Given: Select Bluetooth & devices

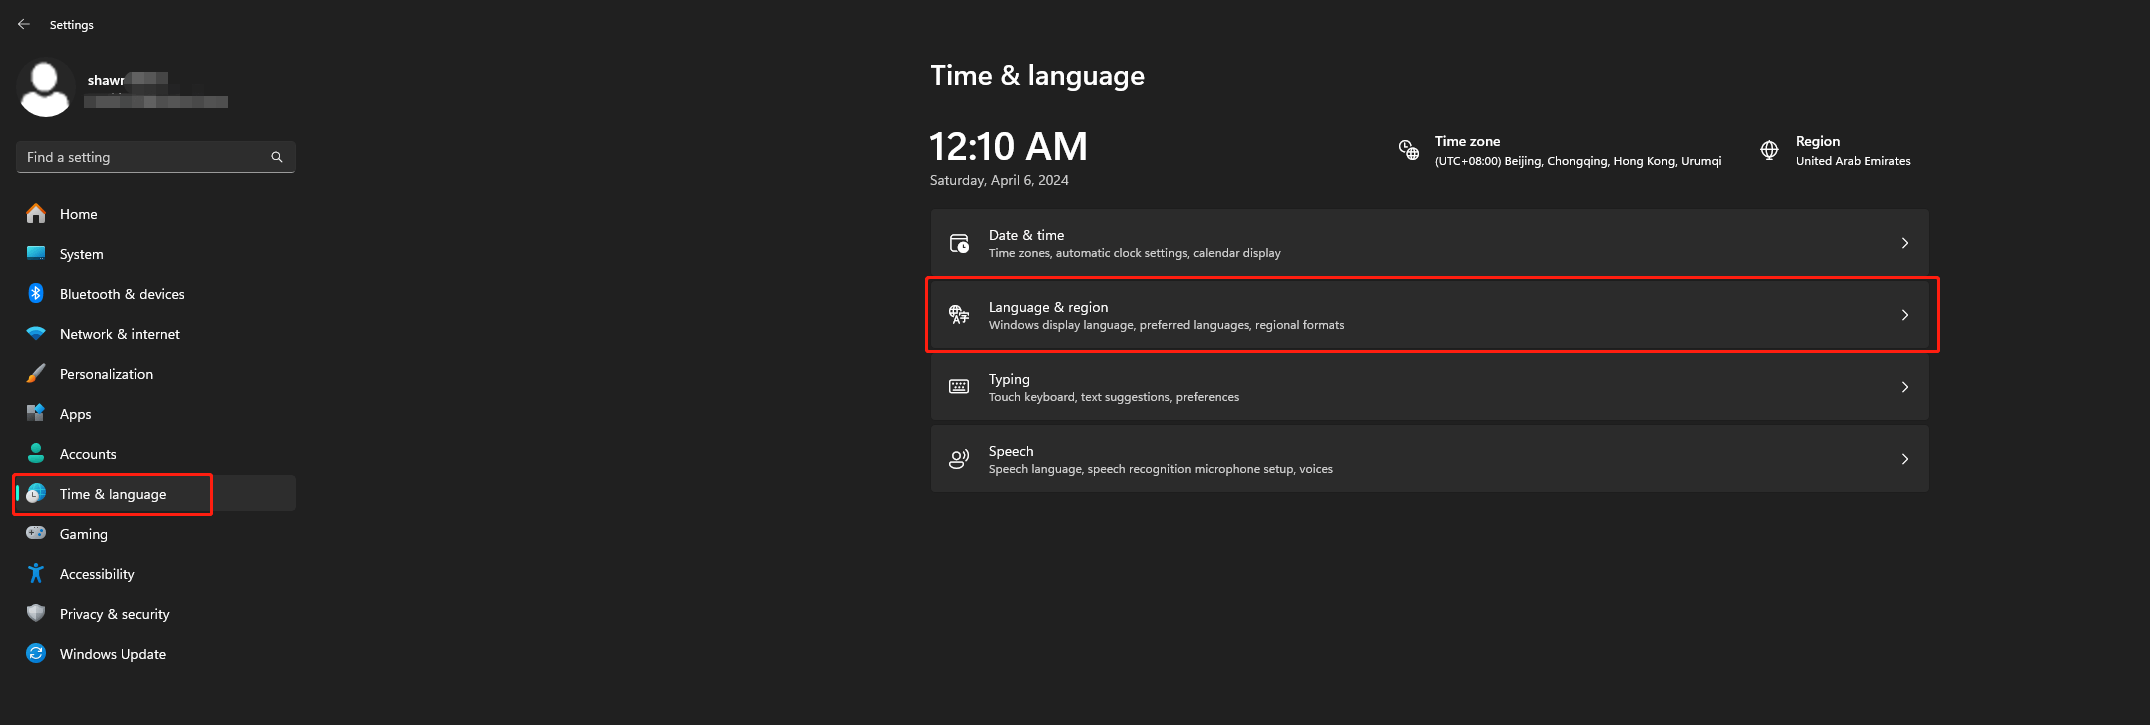Looking at the screenshot, I should point(156,294).
